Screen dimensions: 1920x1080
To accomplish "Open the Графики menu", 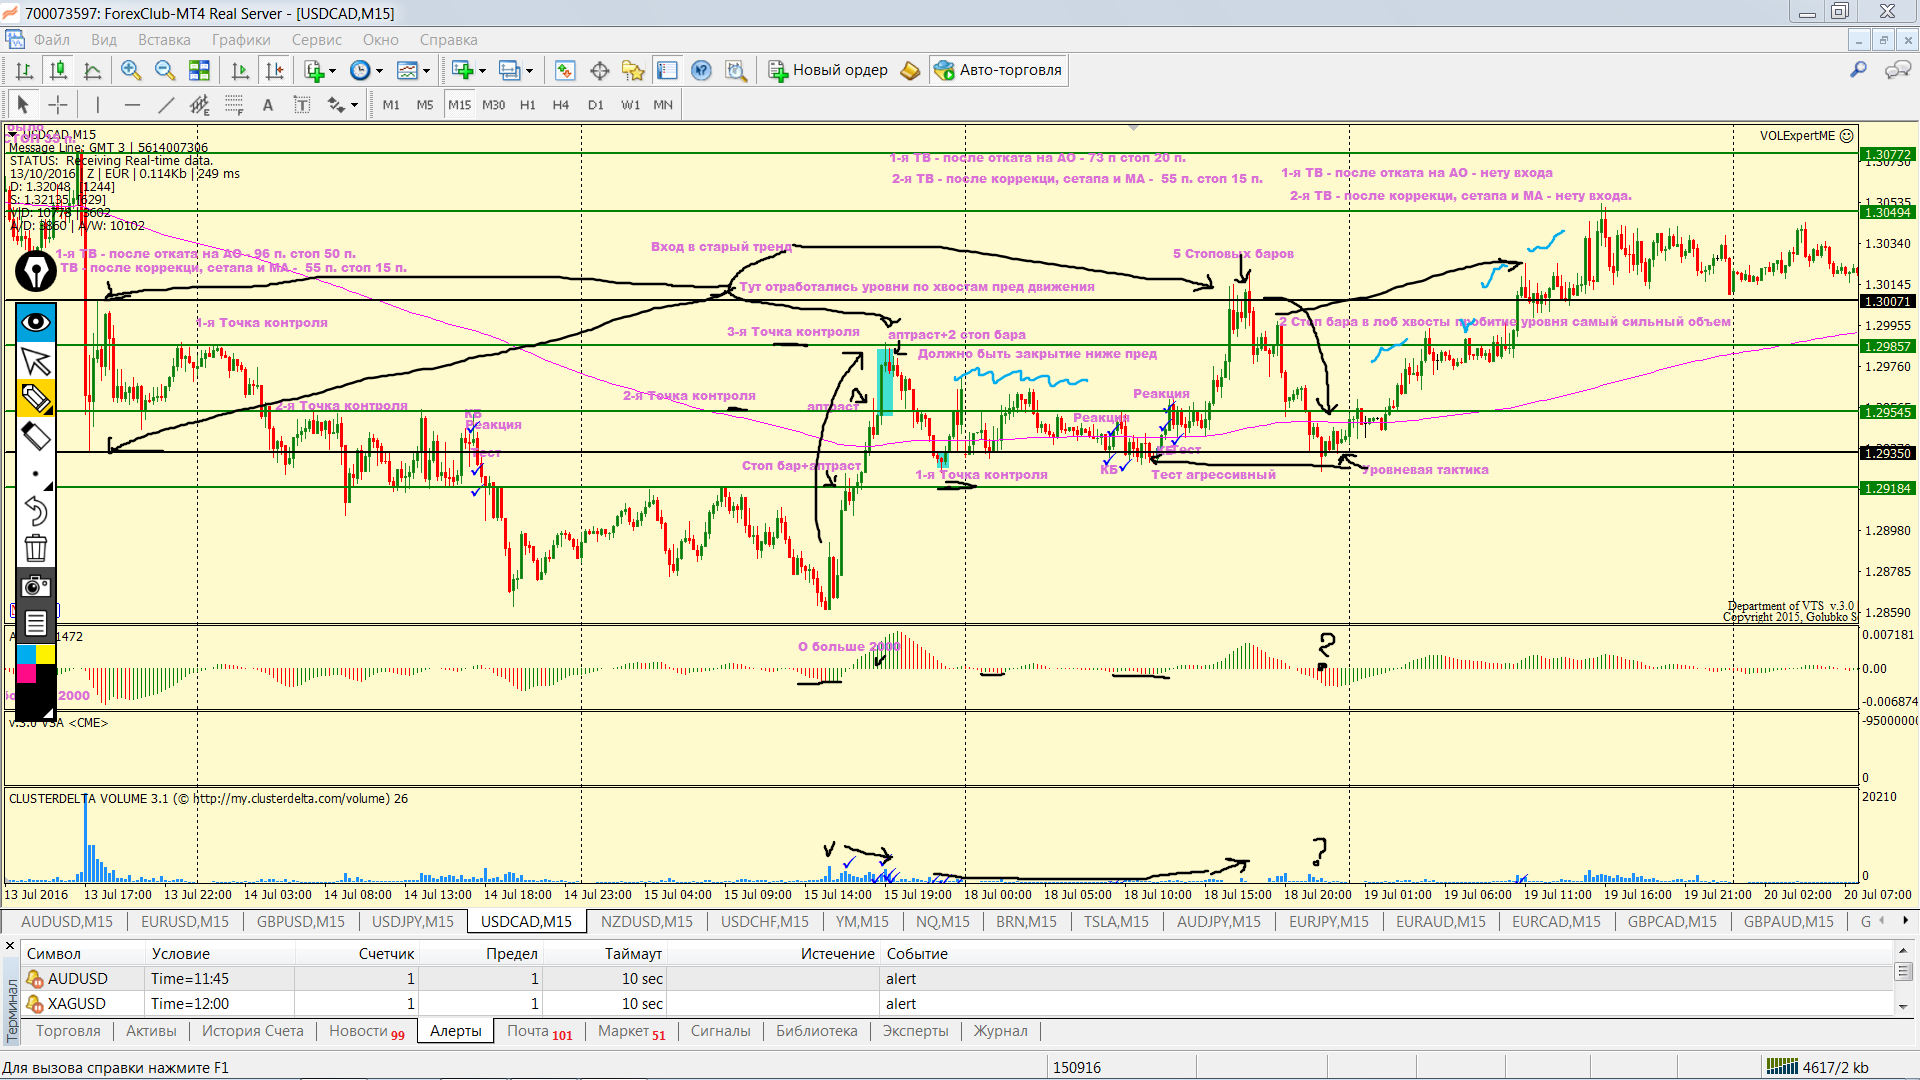I will coord(241,40).
